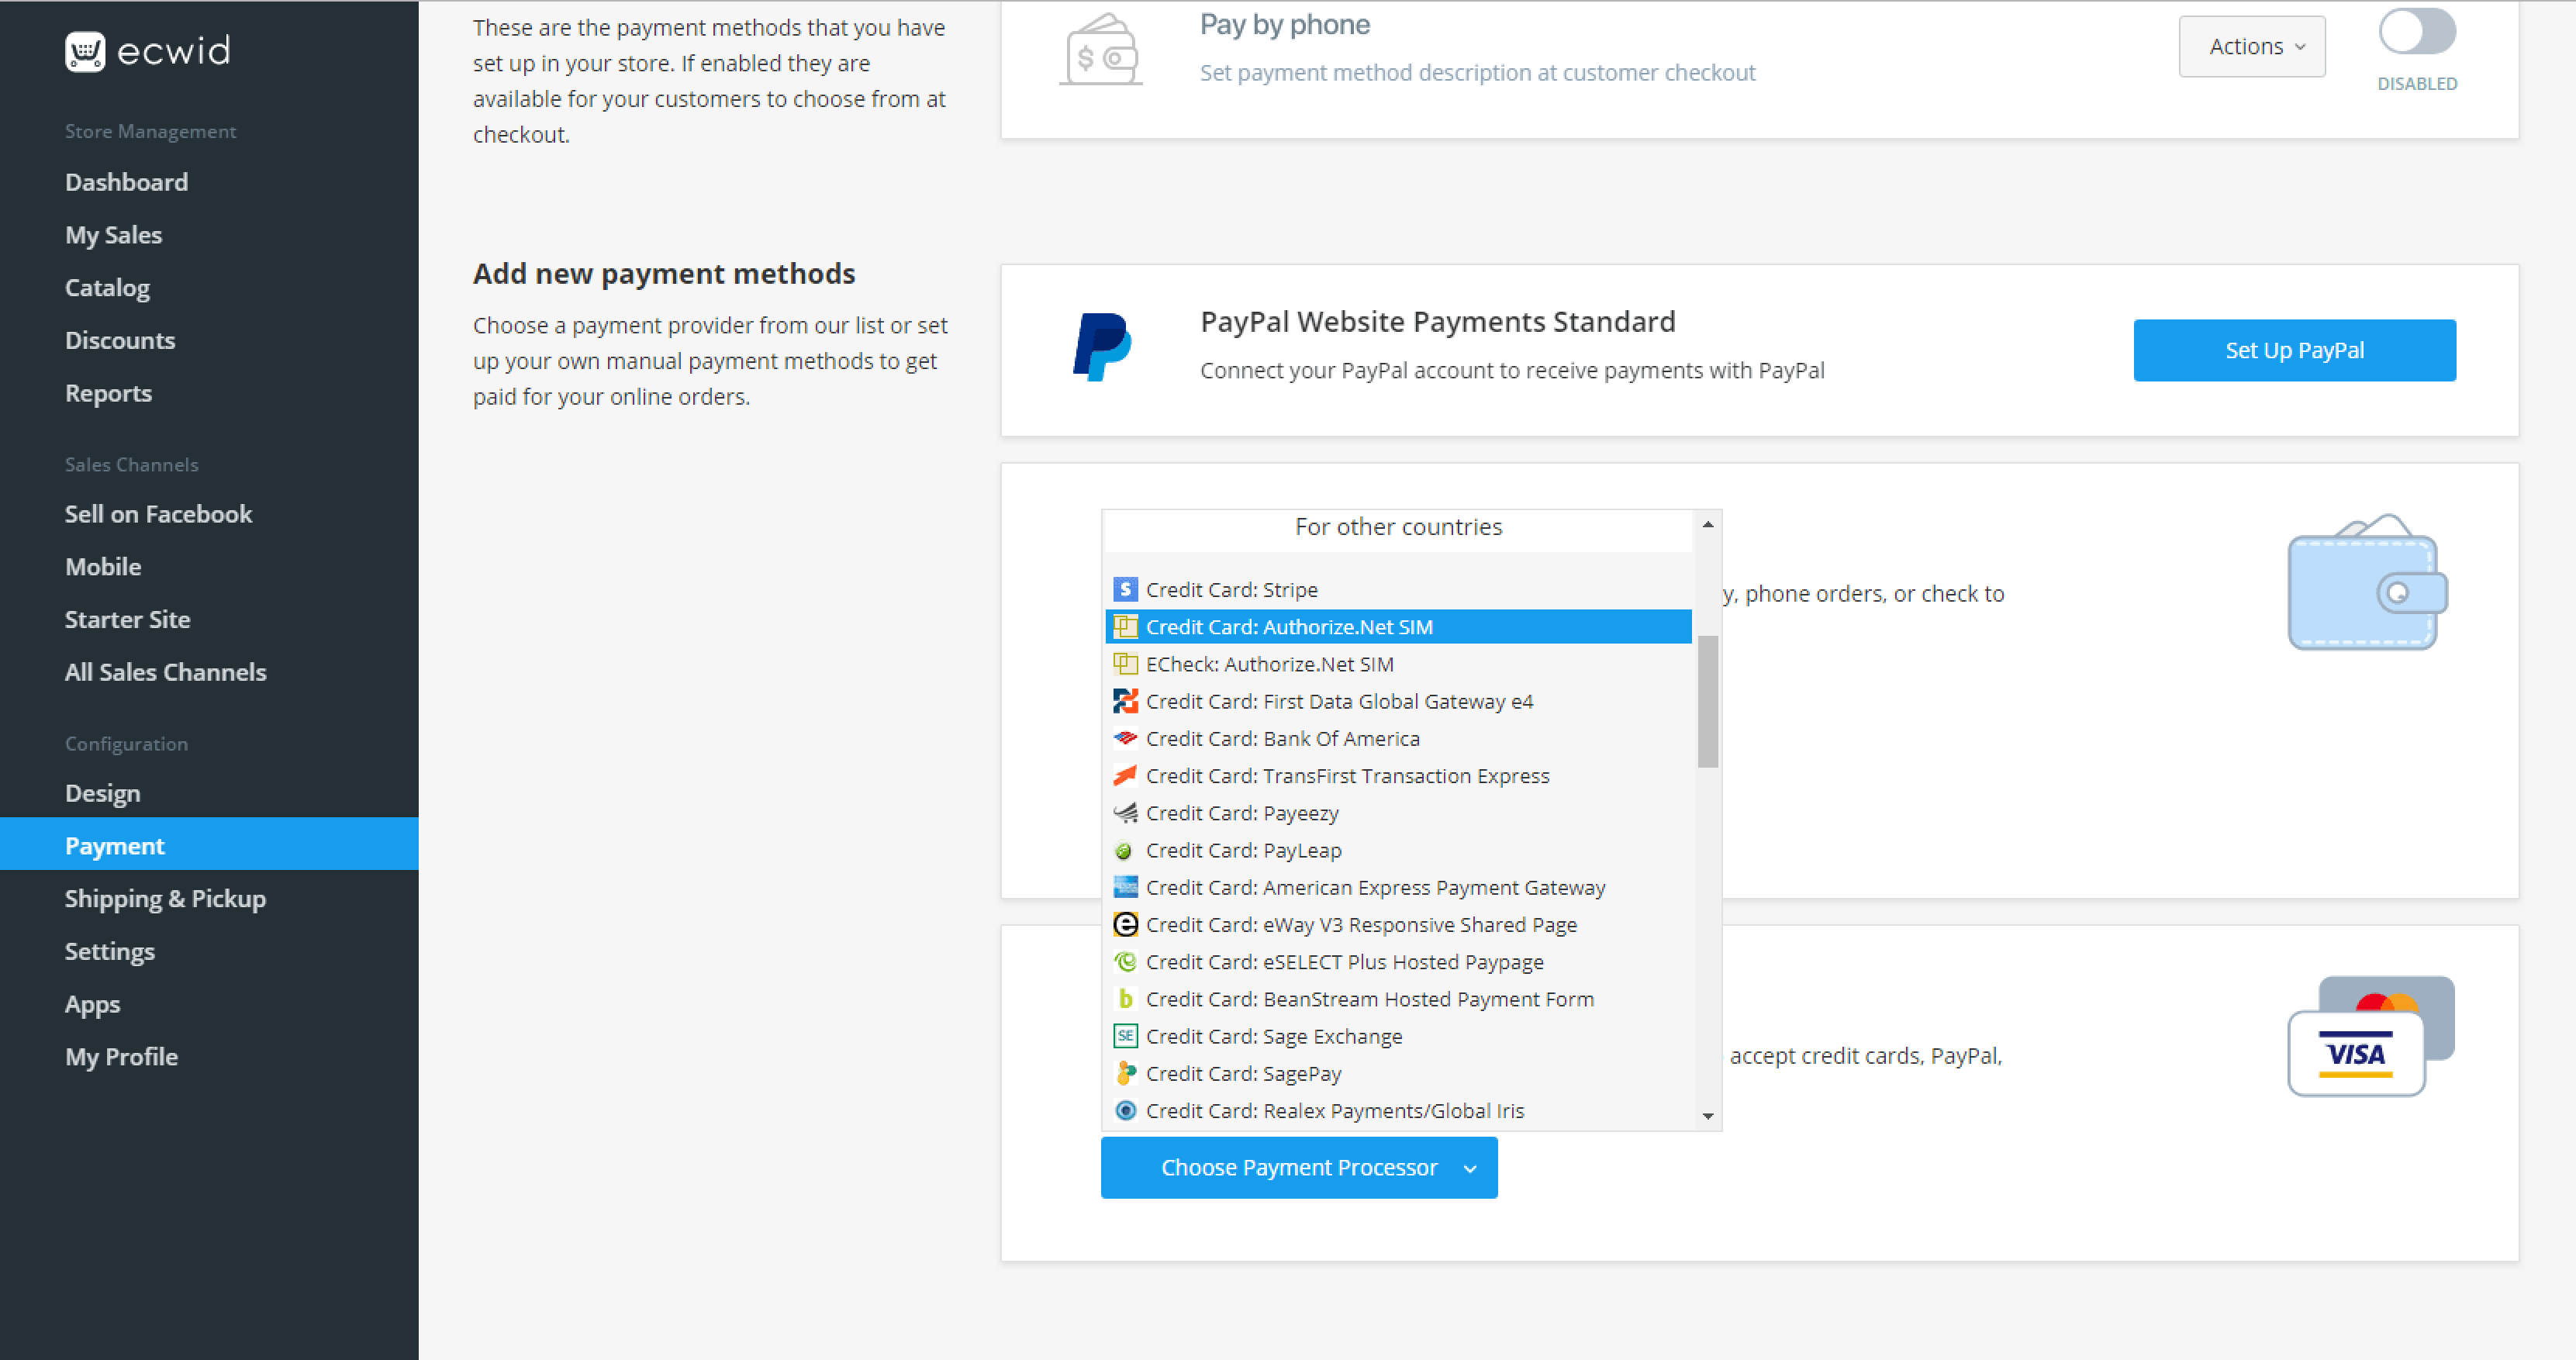Image resolution: width=2576 pixels, height=1360 pixels.
Task: Select Credit Card: Authorize.Net SIM option
Action: [1398, 627]
